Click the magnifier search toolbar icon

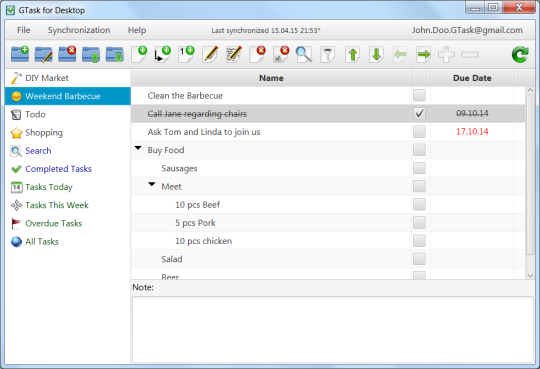[x=304, y=54]
